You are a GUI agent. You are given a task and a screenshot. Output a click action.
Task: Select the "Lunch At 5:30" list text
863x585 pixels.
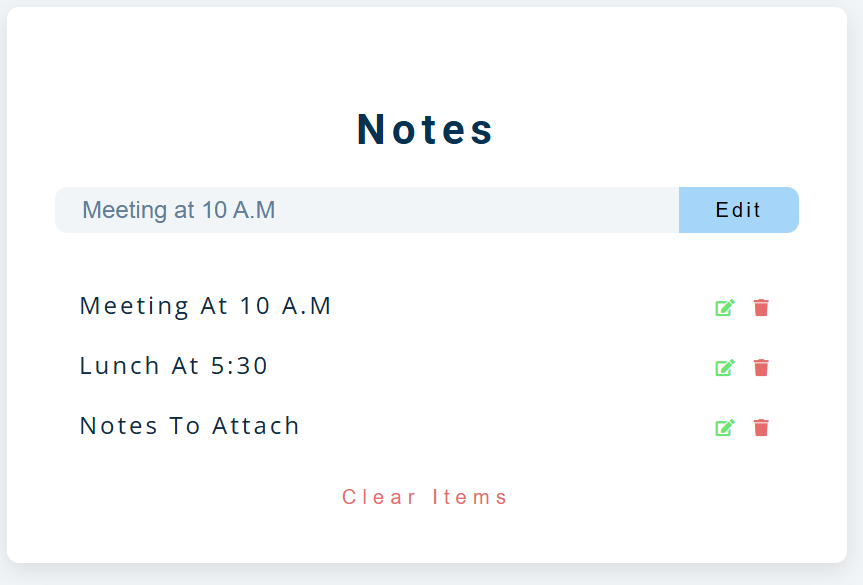click(174, 366)
